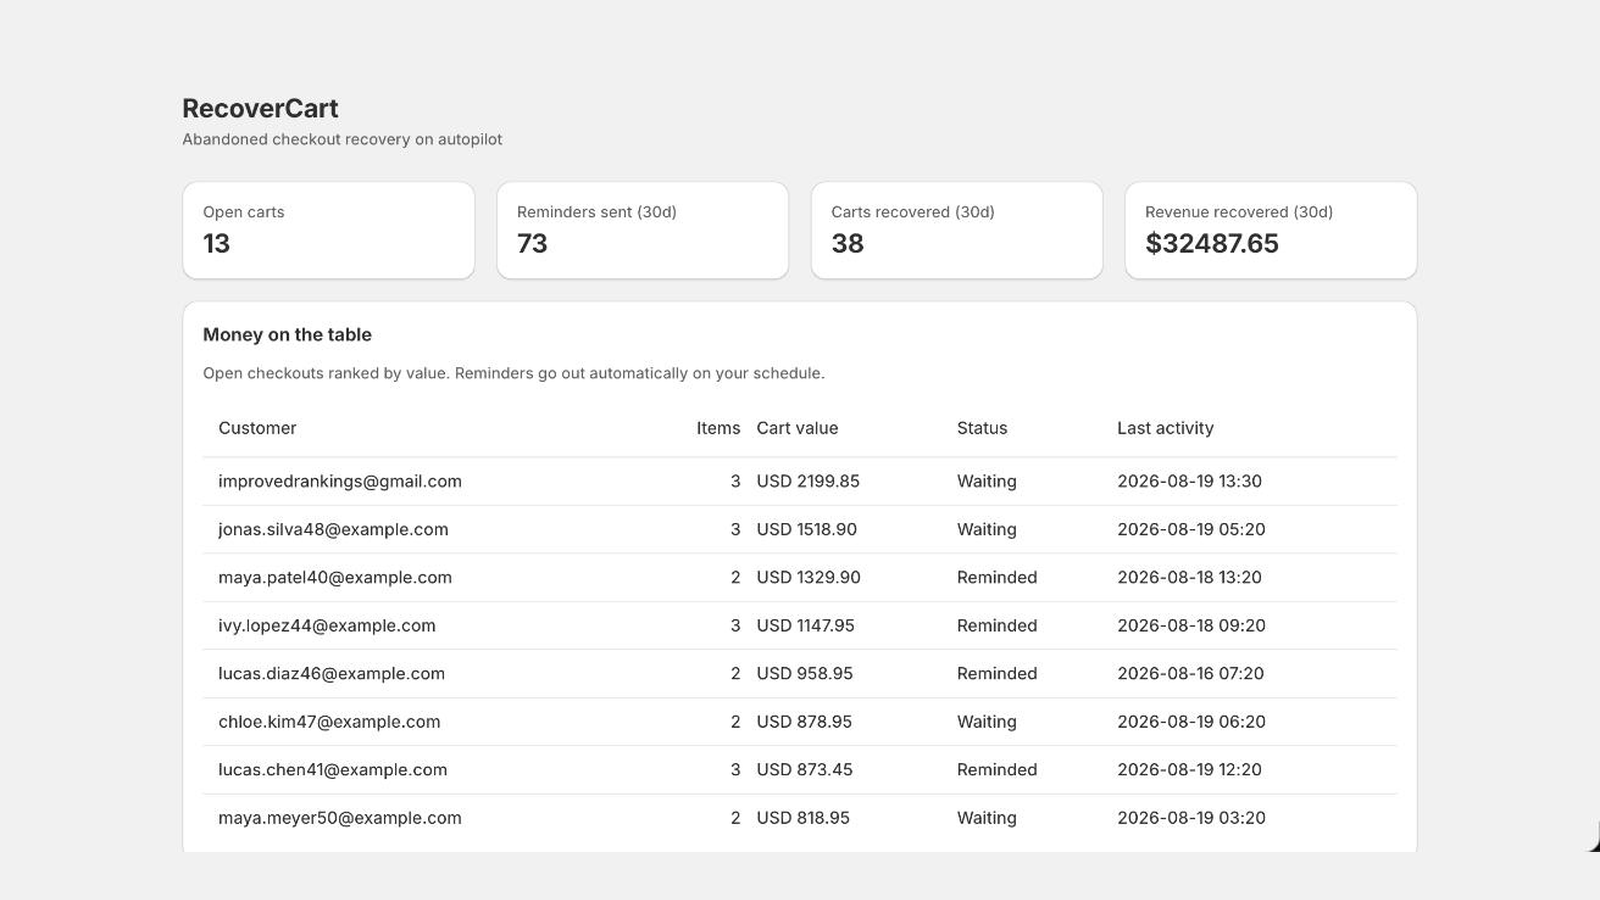
Task: Select the items count in lucas.chen41 row
Action: click(735, 769)
